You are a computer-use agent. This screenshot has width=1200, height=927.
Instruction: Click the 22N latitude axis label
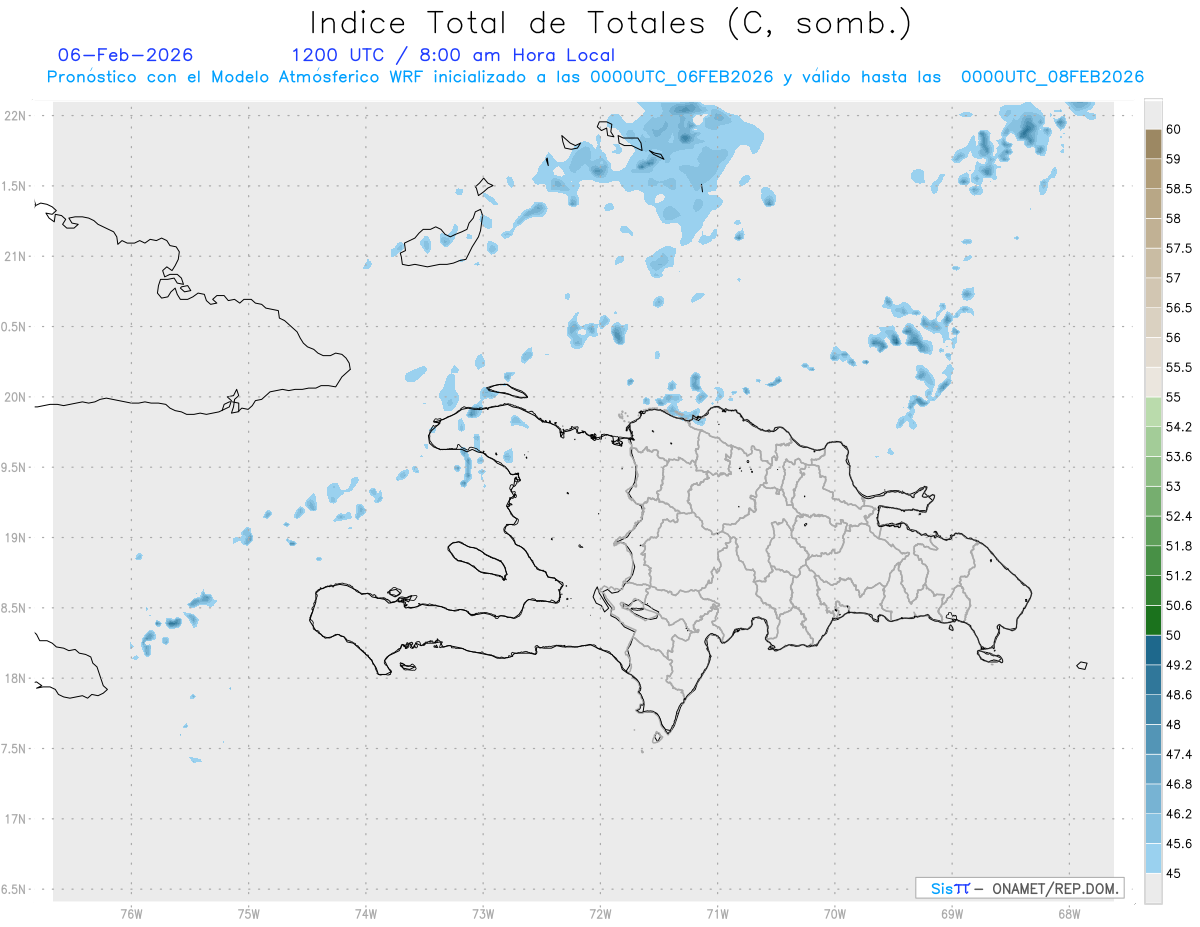point(16,116)
